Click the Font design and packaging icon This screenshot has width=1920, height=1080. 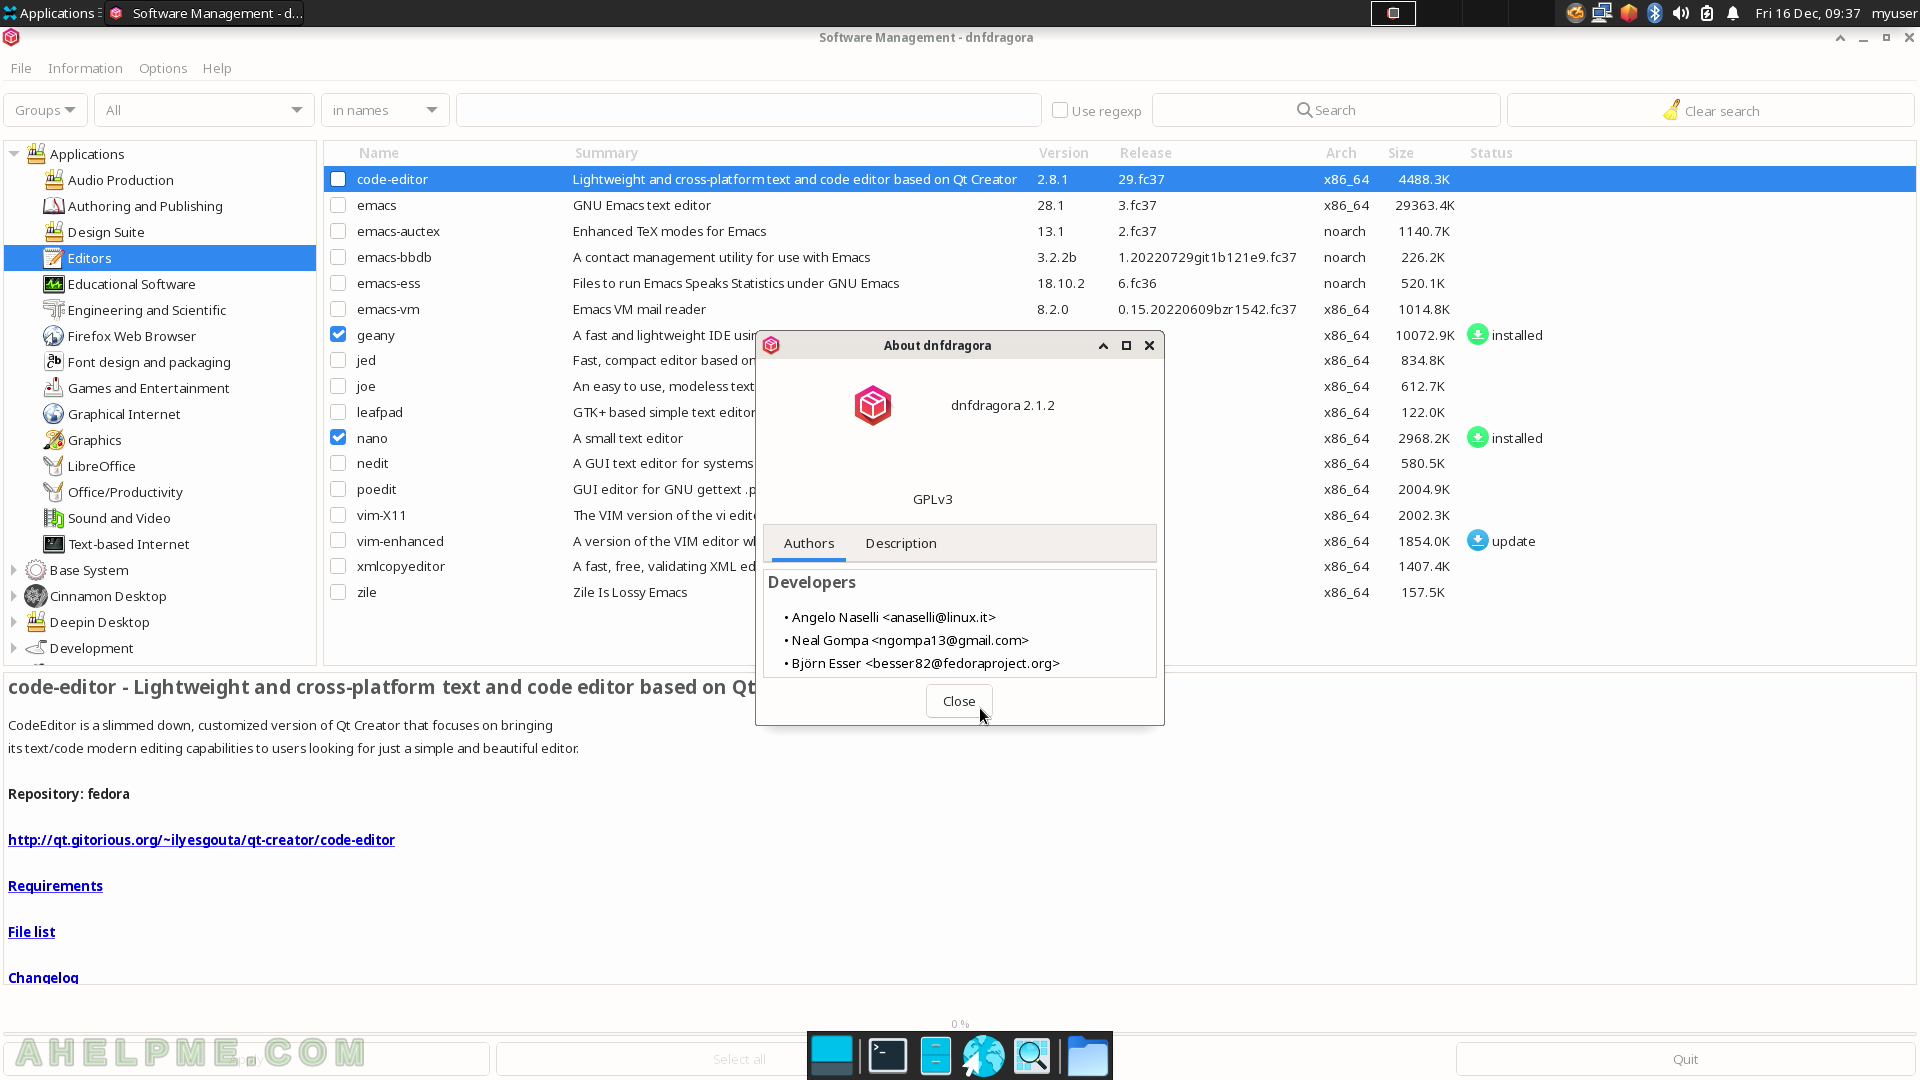click(x=54, y=362)
